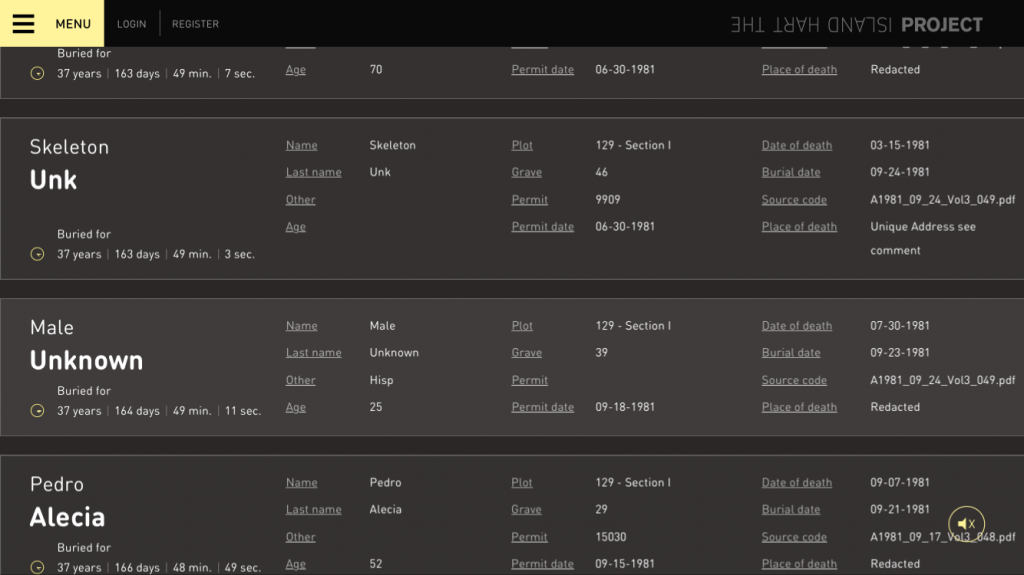The height and width of the screenshot is (575, 1024).
Task: Open the Login page
Action: click(x=131, y=24)
